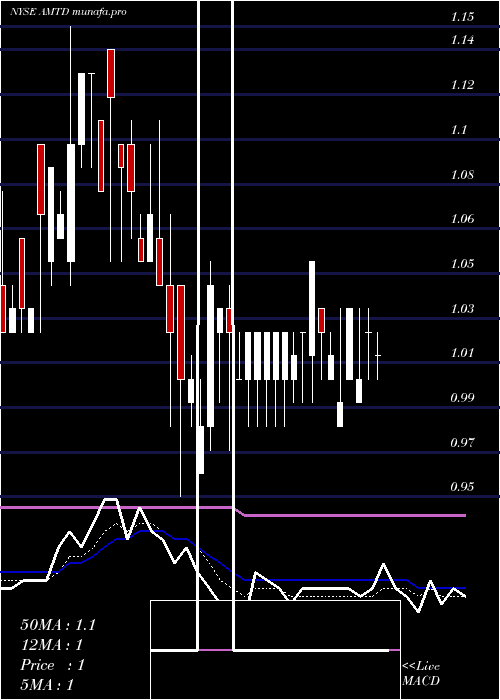The height and width of the screenshot is (700, 500).
Task: Click the 0.97 price axis label
Action: (x=462, y=442)
